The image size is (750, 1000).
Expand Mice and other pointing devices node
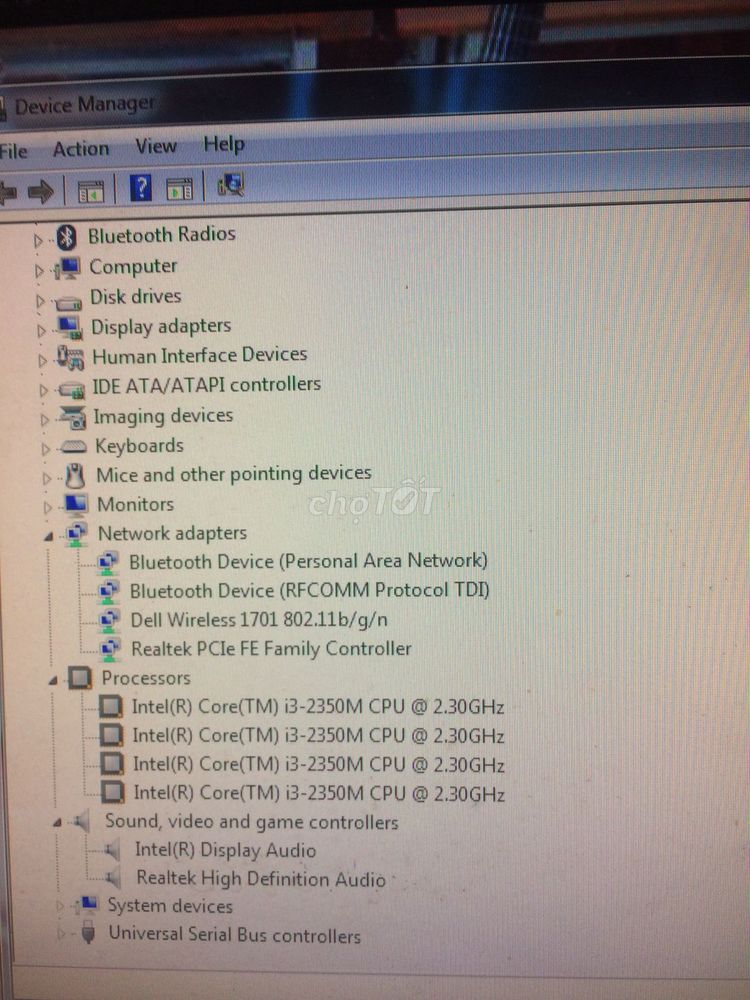tap(47, 478)
